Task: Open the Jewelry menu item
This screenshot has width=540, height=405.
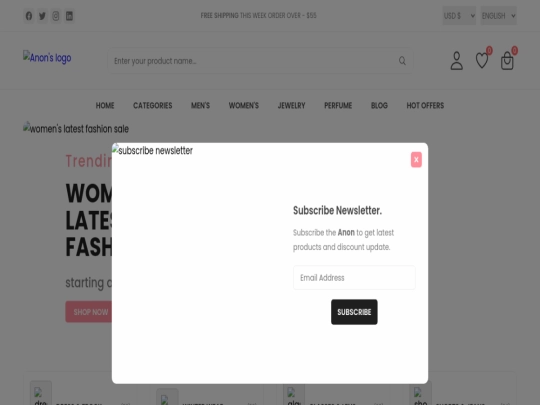Action: click(x=291, y=105)
